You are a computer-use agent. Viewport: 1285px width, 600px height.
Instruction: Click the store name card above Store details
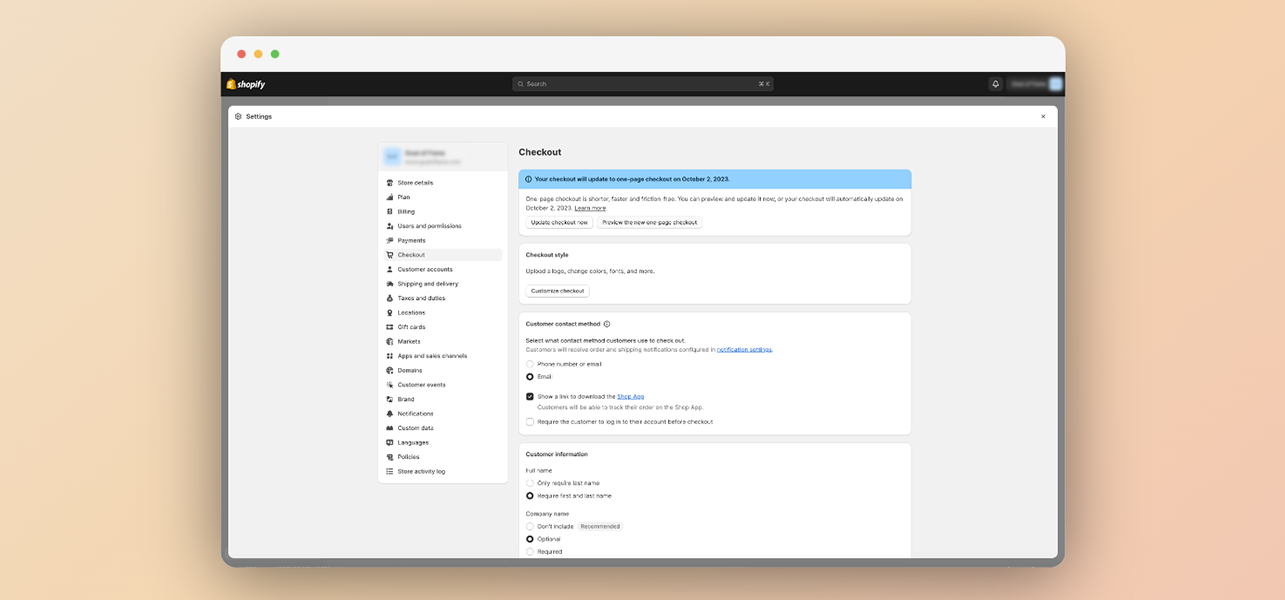click(443, 157)
